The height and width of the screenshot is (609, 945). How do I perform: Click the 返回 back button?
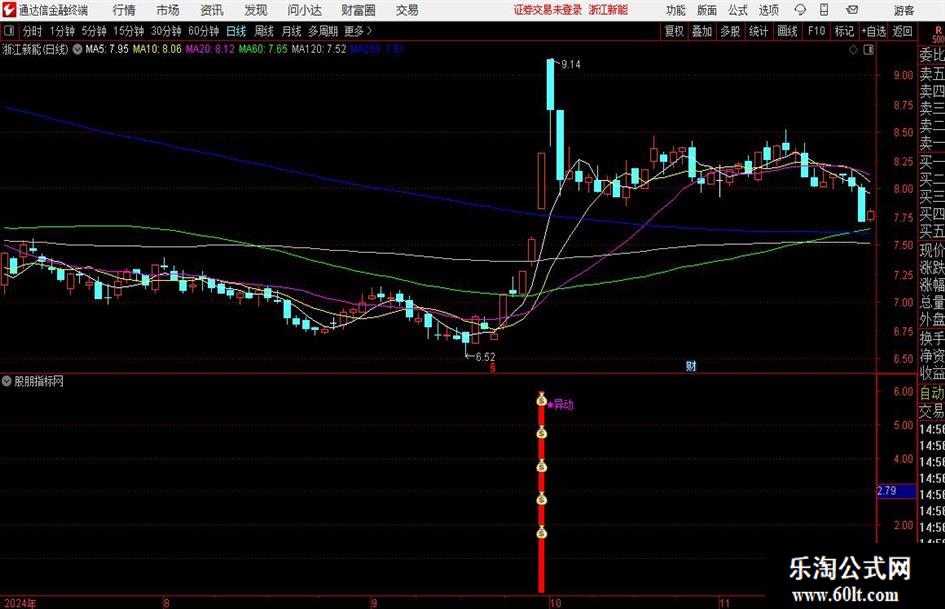click(902, 31)
